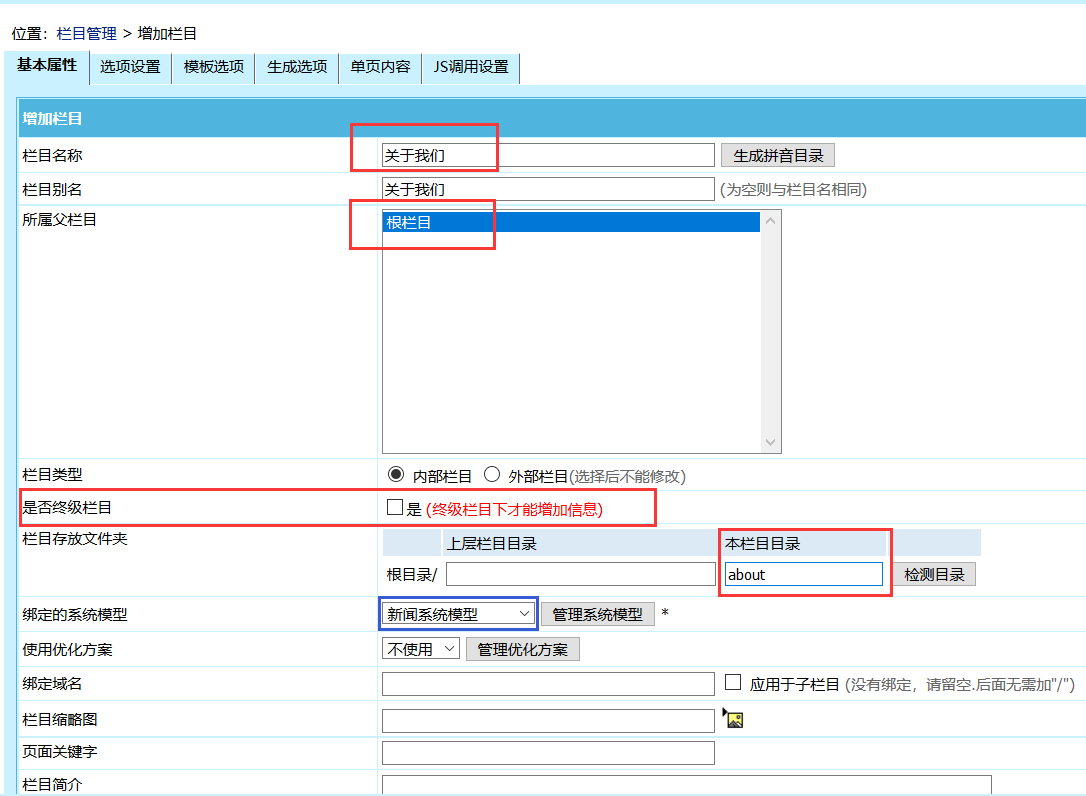Click the 检测目录 button

click(x=934, y=574)
